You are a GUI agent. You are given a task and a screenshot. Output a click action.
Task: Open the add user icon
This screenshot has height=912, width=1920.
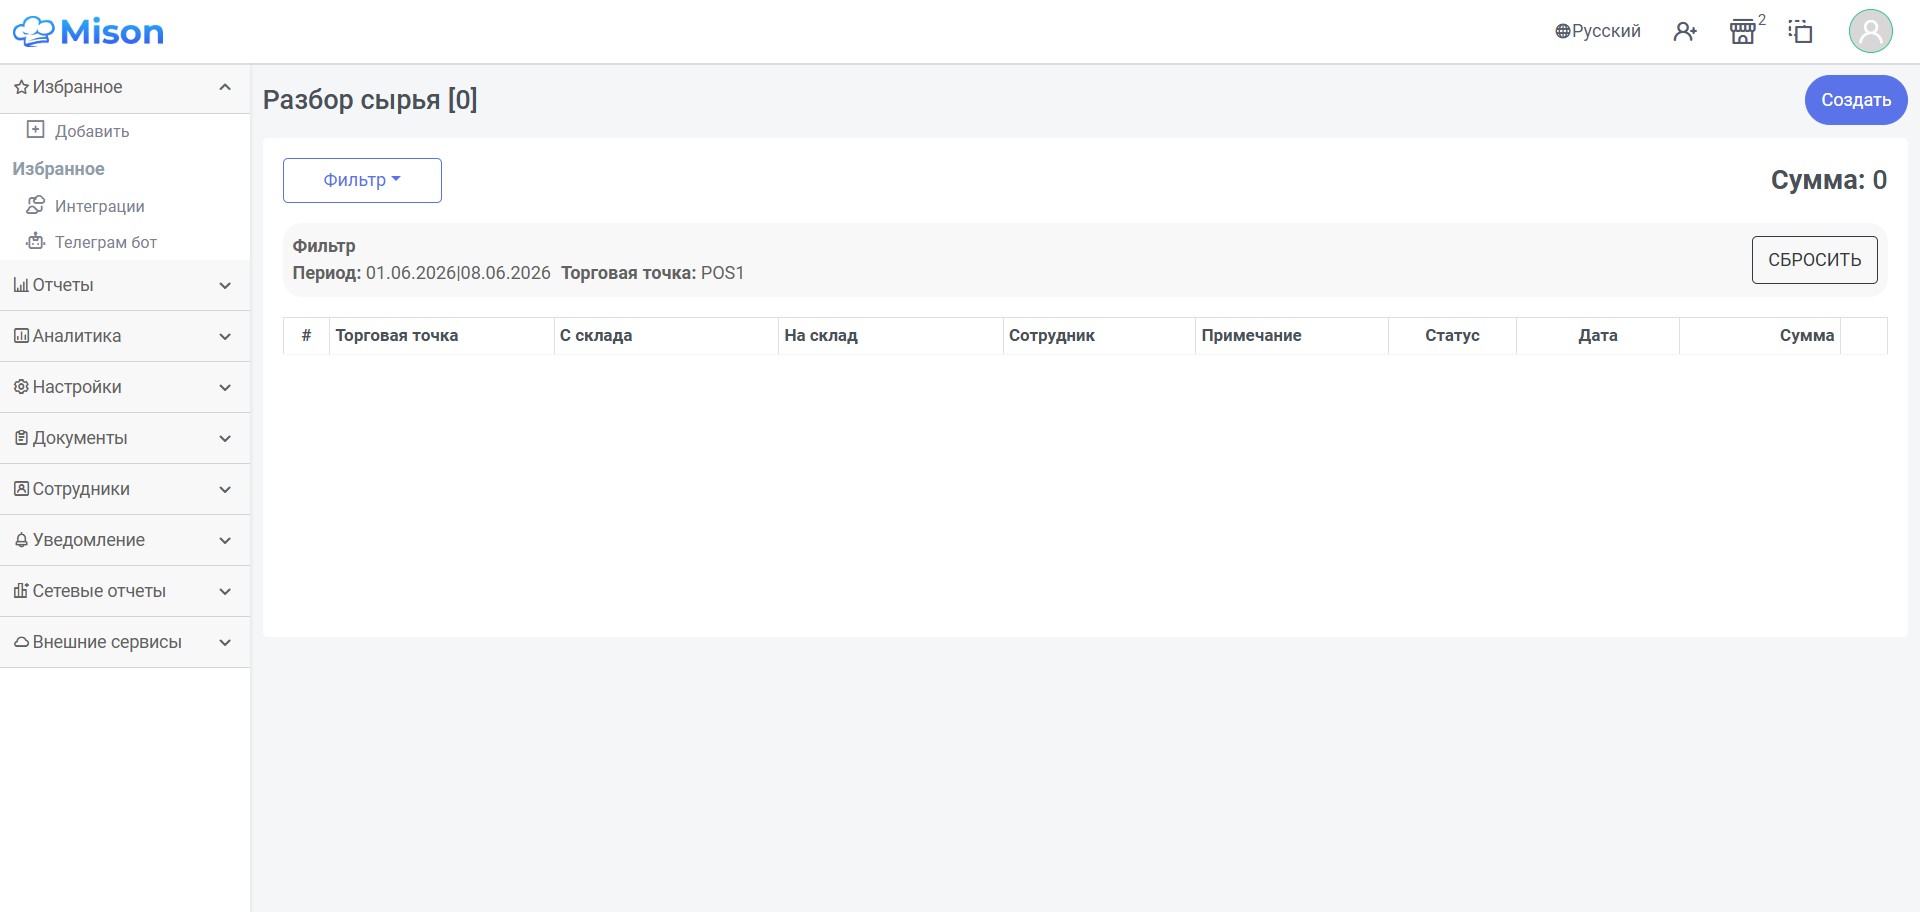click(x=1685, y=32)
